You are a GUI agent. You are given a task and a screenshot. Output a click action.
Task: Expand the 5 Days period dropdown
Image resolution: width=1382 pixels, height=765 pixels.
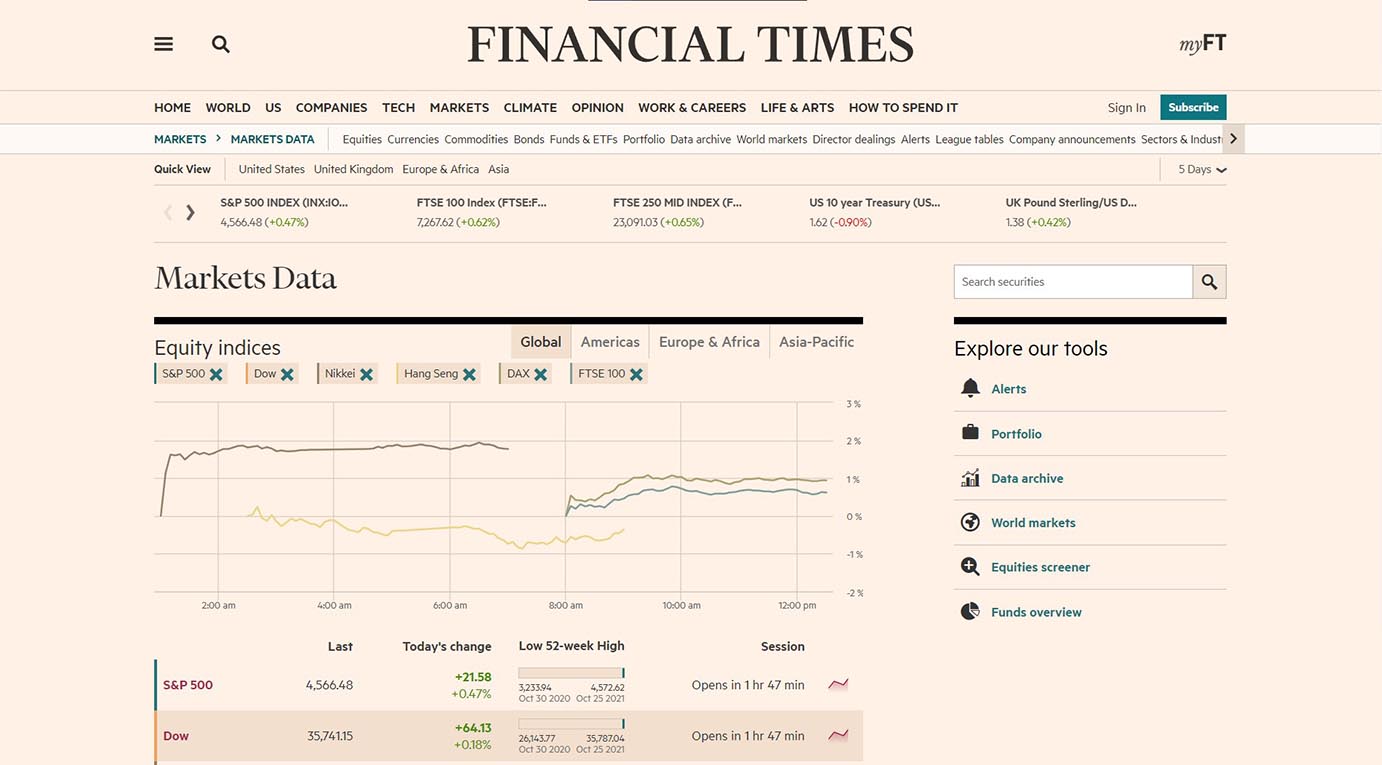coord(1202,169)
